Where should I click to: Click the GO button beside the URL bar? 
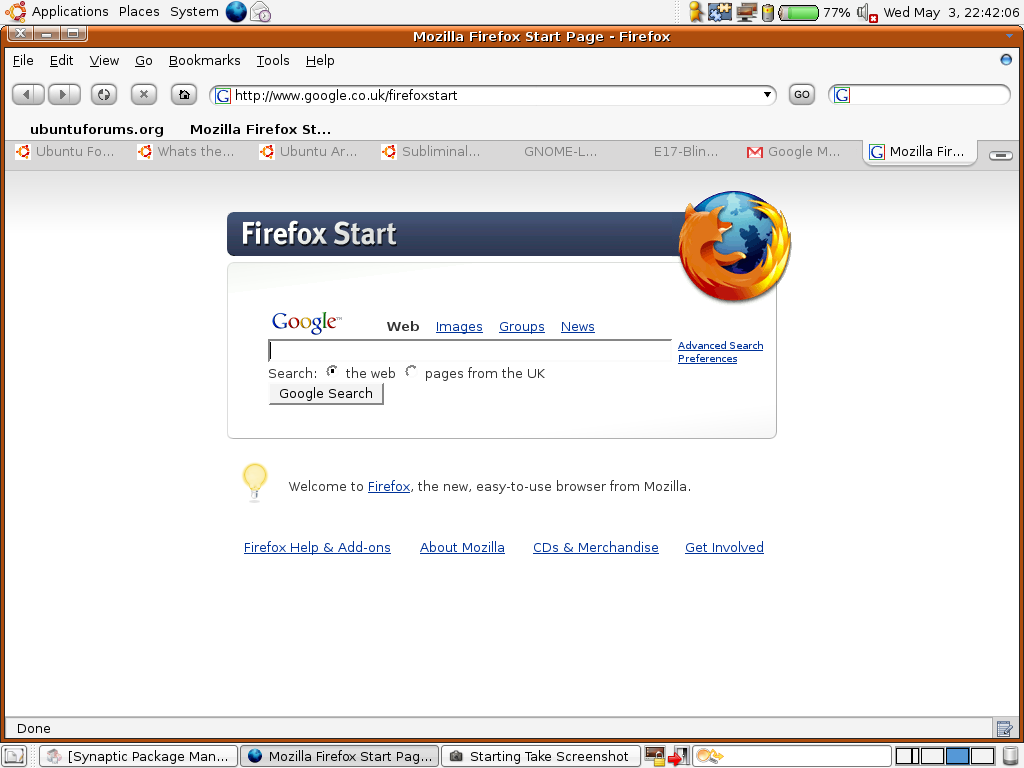(801, 95)
